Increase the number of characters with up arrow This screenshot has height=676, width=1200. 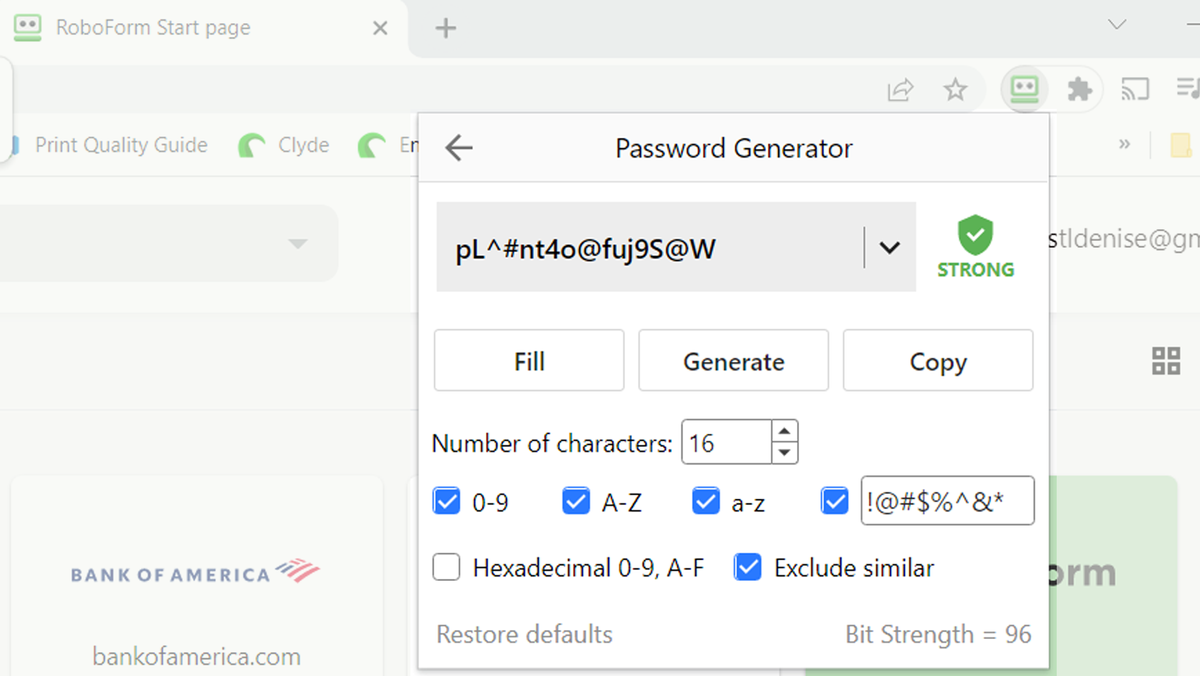[785, 432]
